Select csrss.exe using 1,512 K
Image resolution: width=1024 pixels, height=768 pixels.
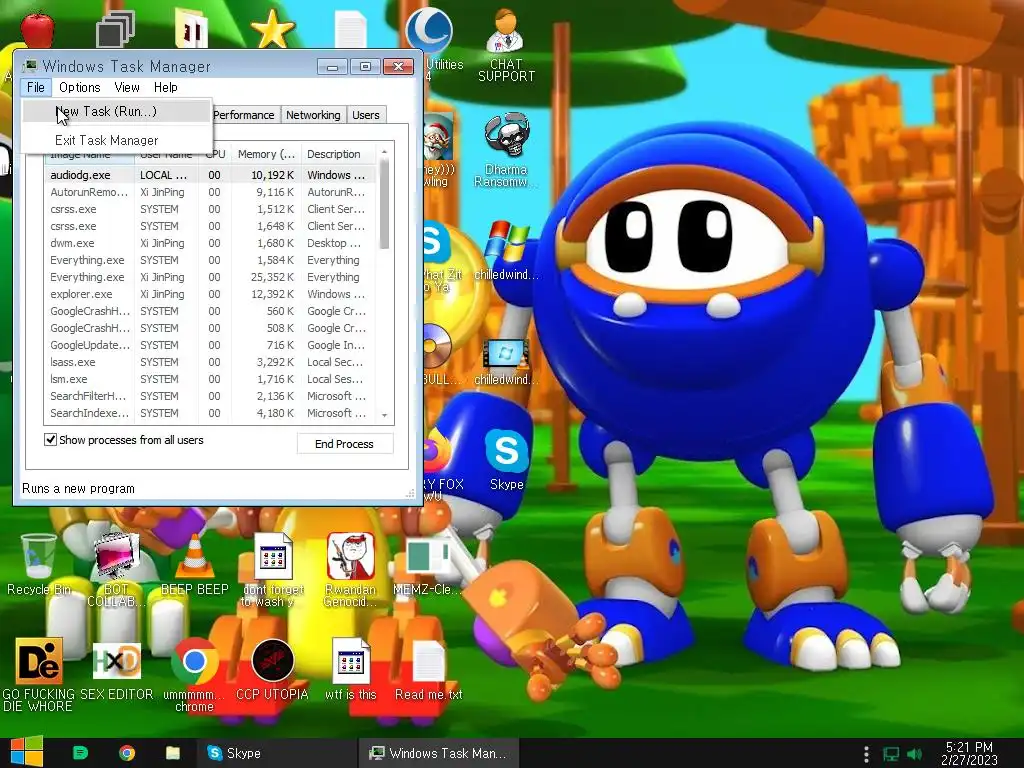[x=211, y=209]
